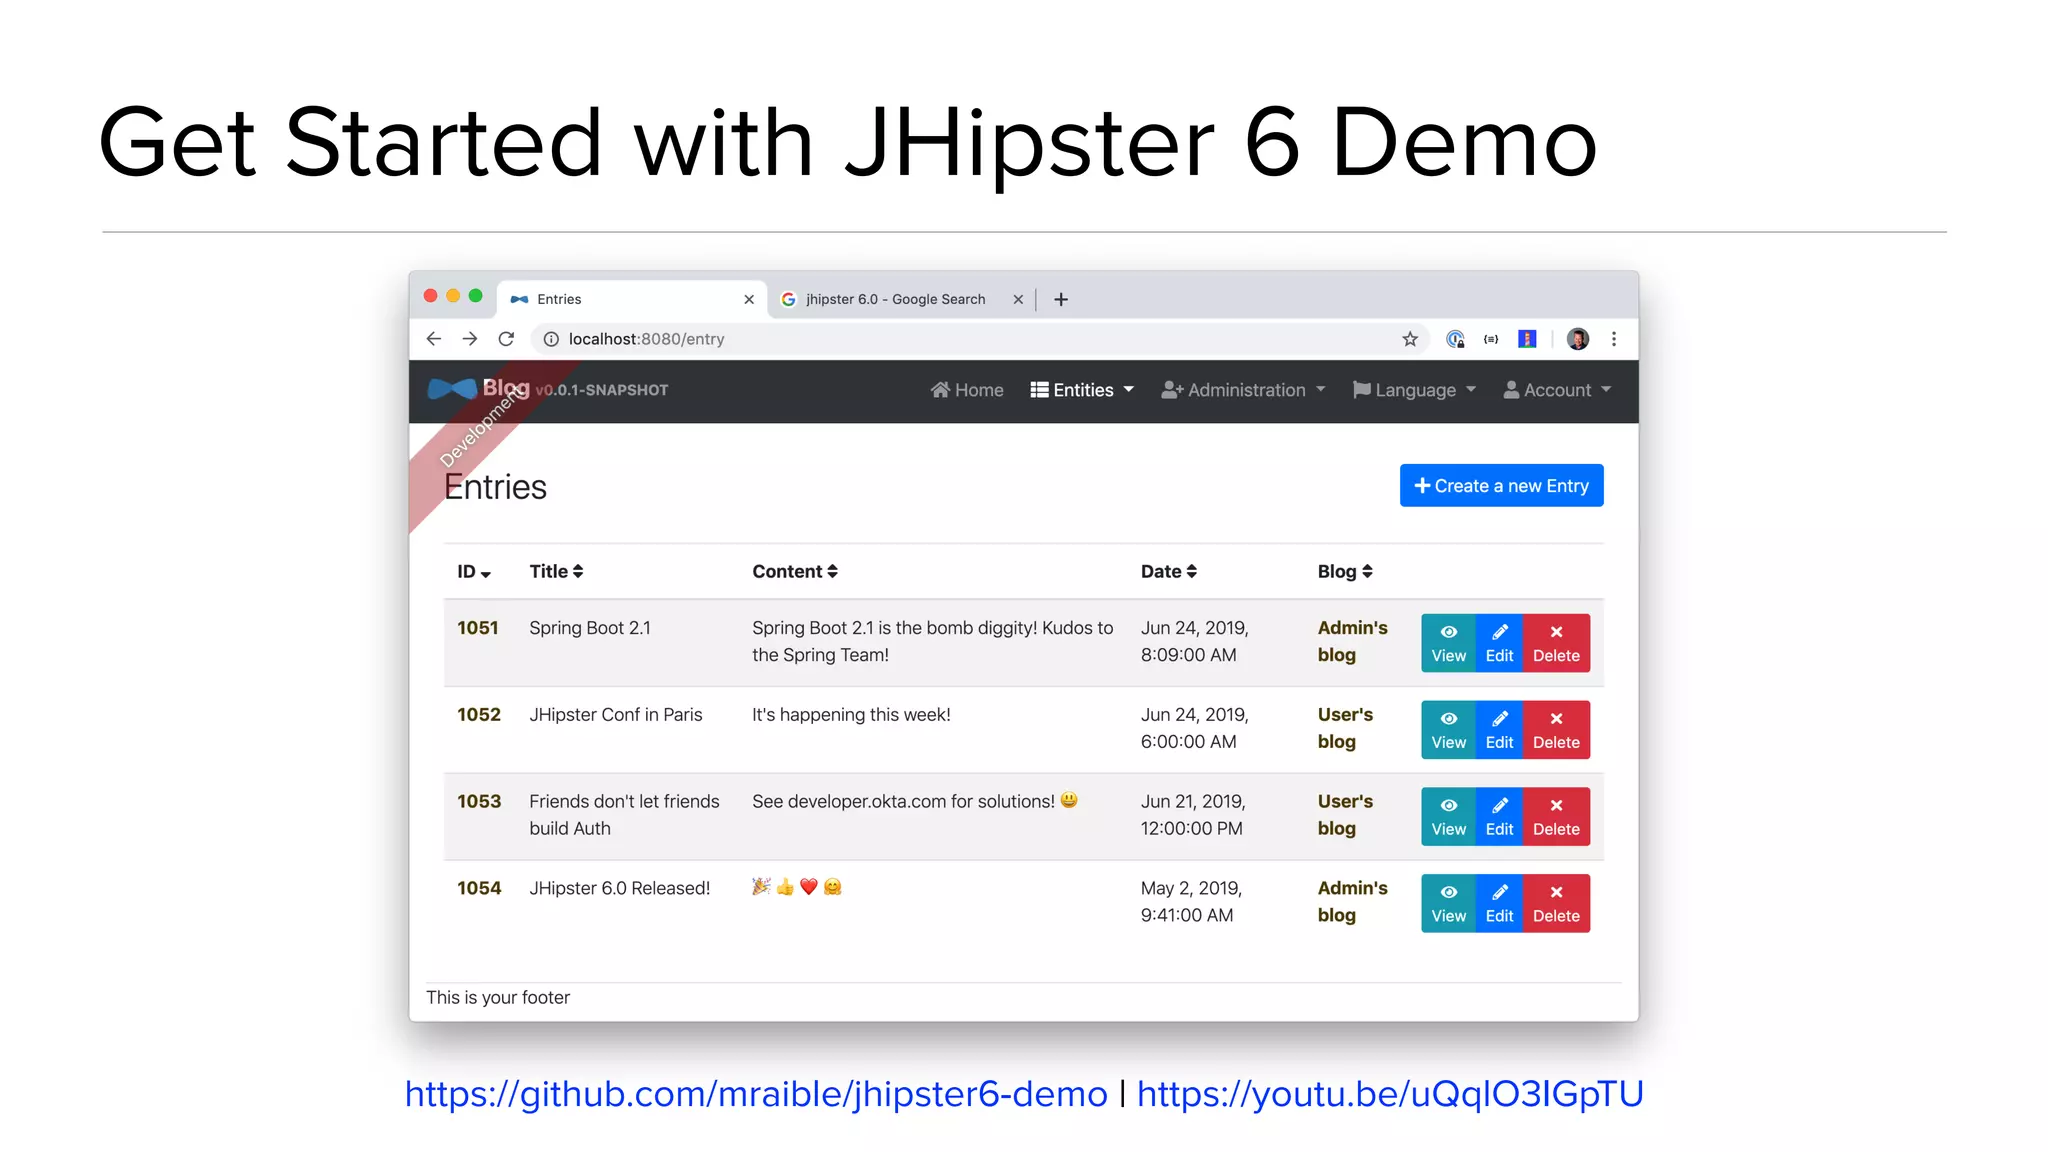Click the JHipster bowtie Blog logo

pos(478,388)
